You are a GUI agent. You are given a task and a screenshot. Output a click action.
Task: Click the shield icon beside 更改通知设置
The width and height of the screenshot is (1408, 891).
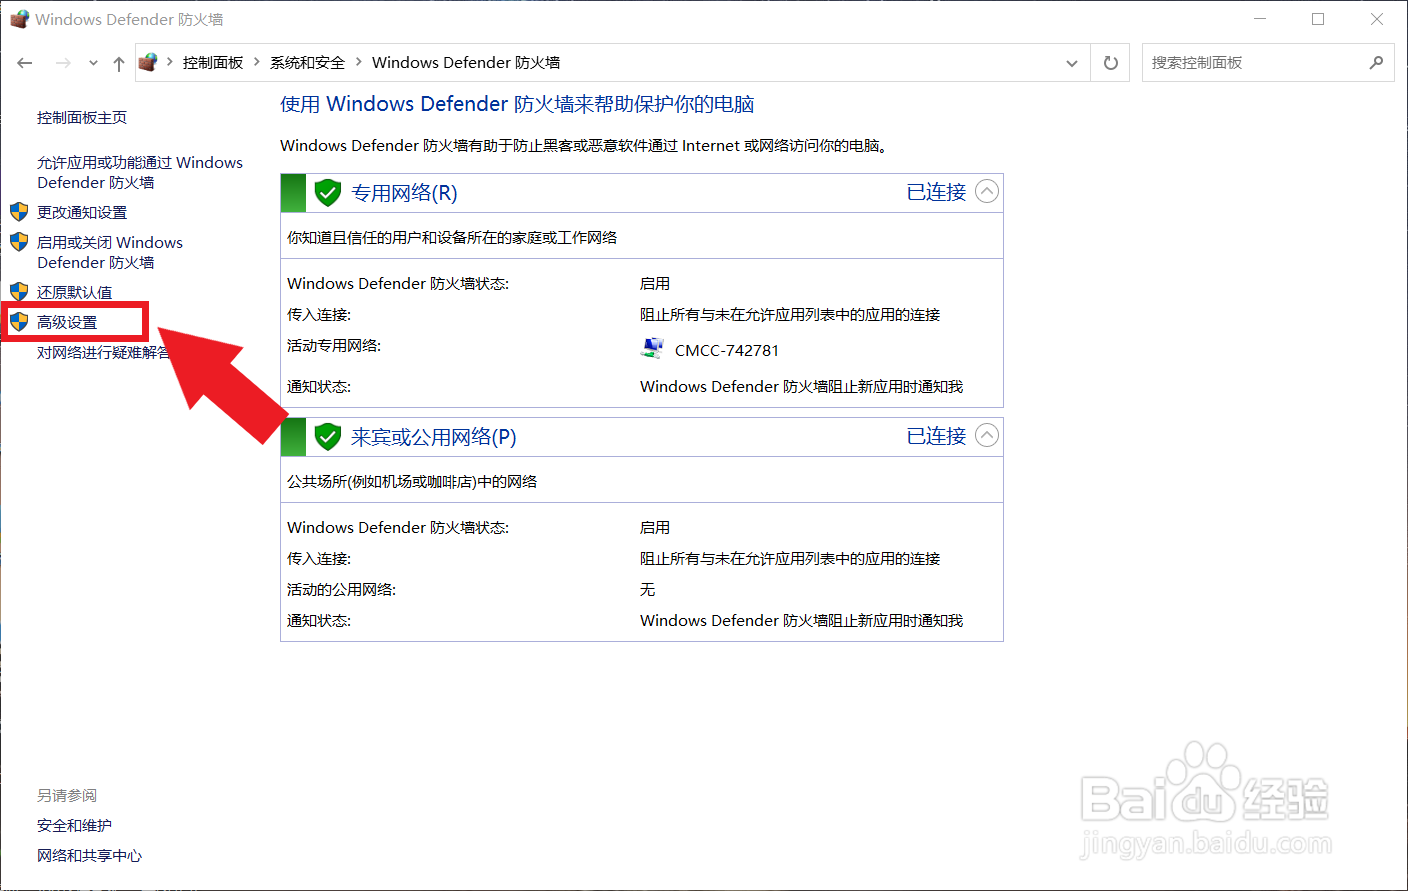coord(19,212)
